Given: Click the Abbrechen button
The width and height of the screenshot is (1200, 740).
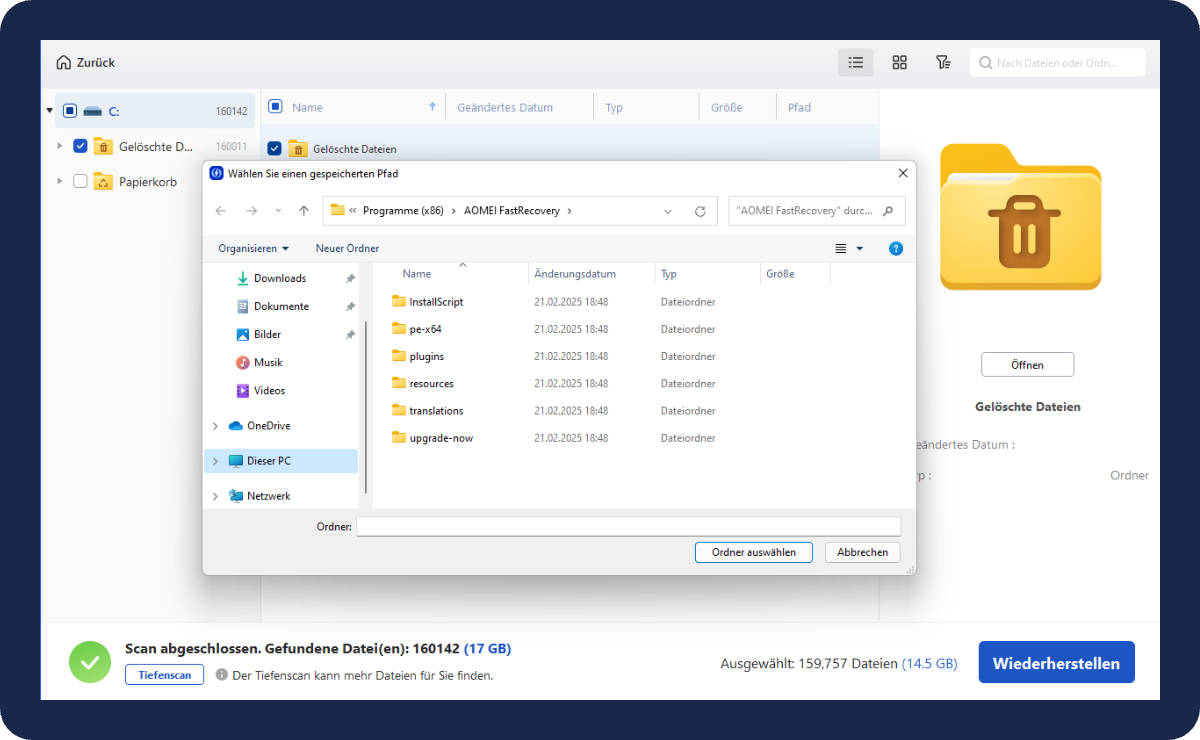Looking at the screenshot, I should pos(862,552).
